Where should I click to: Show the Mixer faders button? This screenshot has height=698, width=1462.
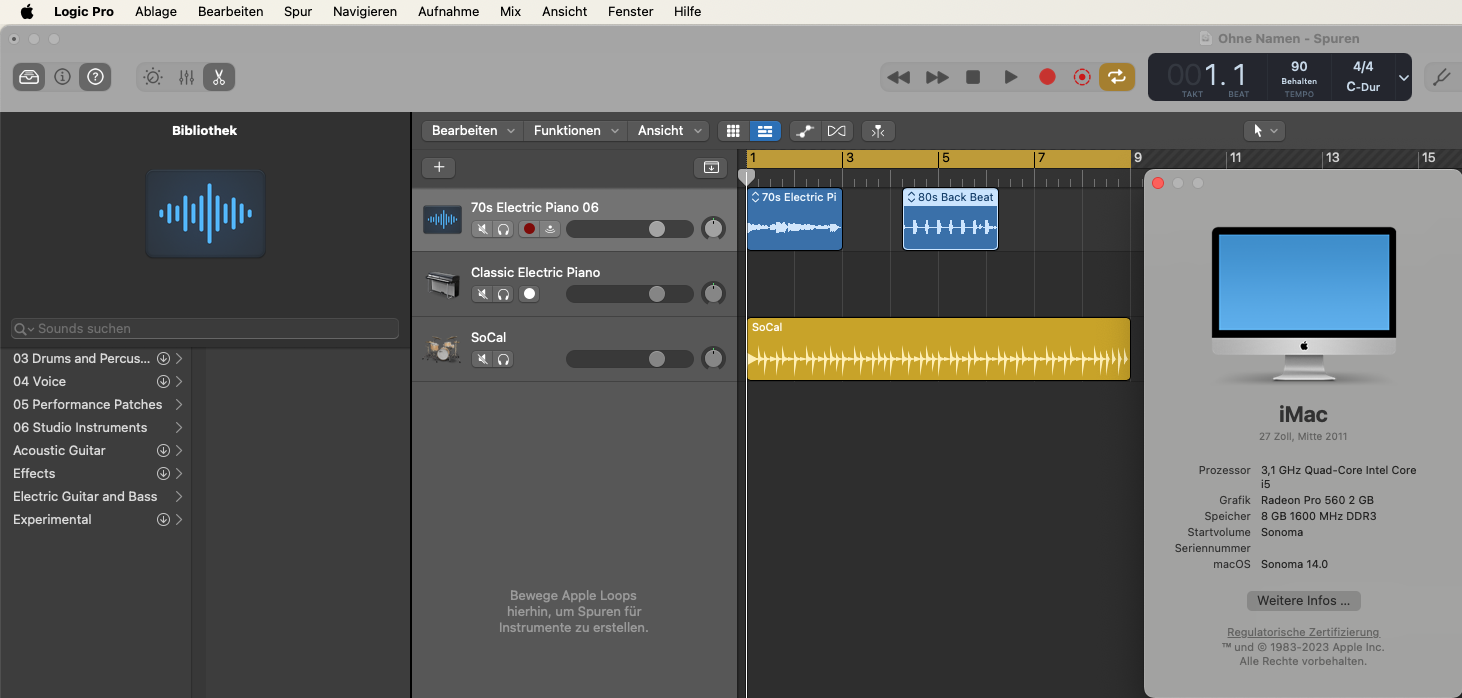point(186,77)
